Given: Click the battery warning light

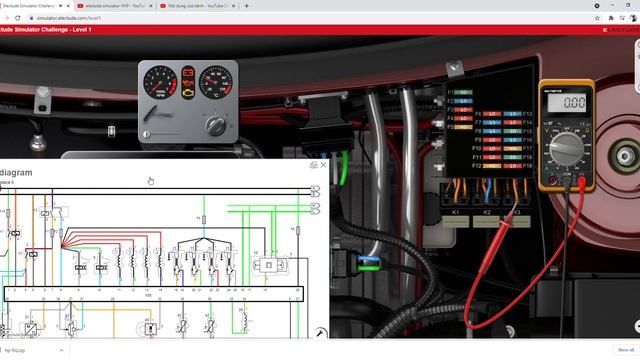Looking at the screenshot, I should coord(188,73).
